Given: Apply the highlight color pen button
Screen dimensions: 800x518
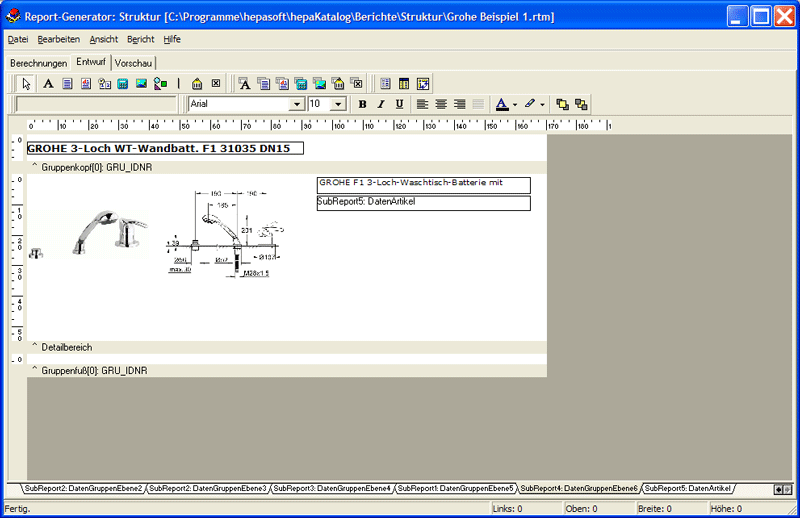Looking at the screenshot, I should click(530, 104).
